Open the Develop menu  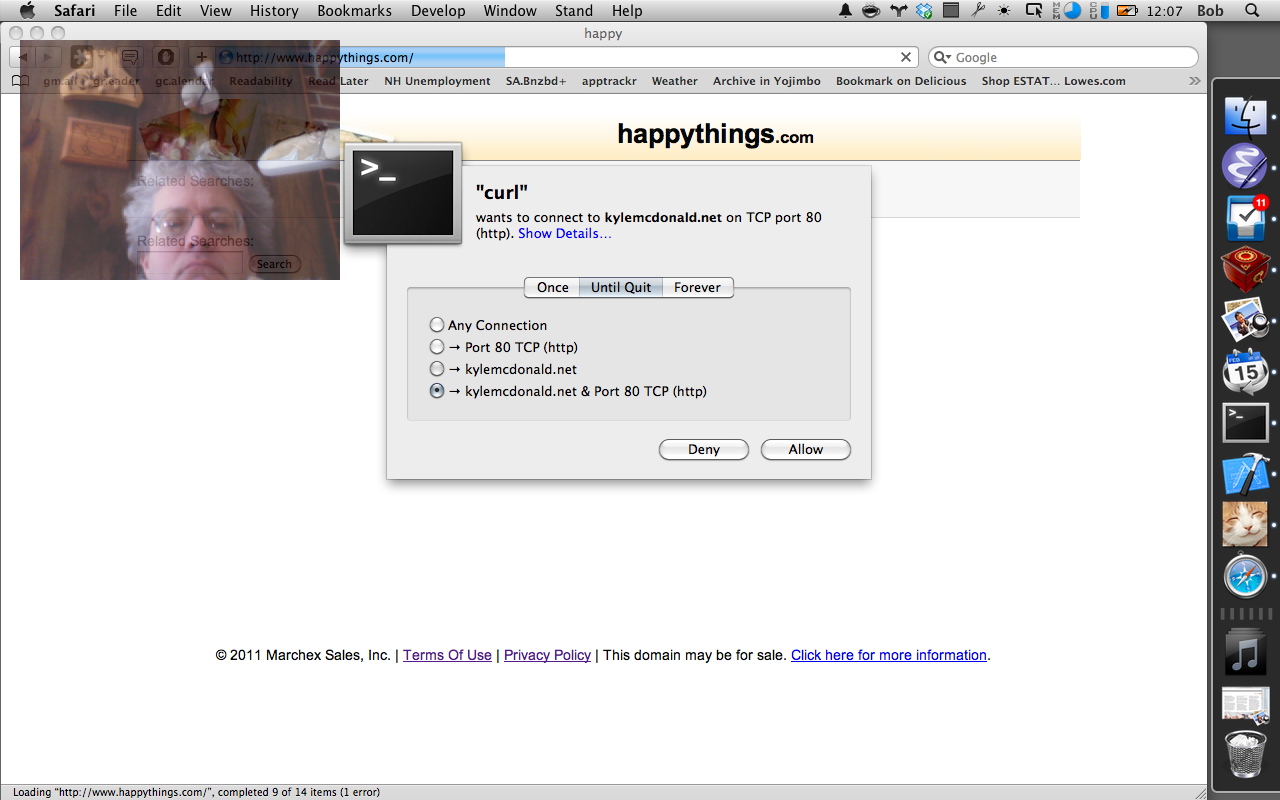point(438,11)
